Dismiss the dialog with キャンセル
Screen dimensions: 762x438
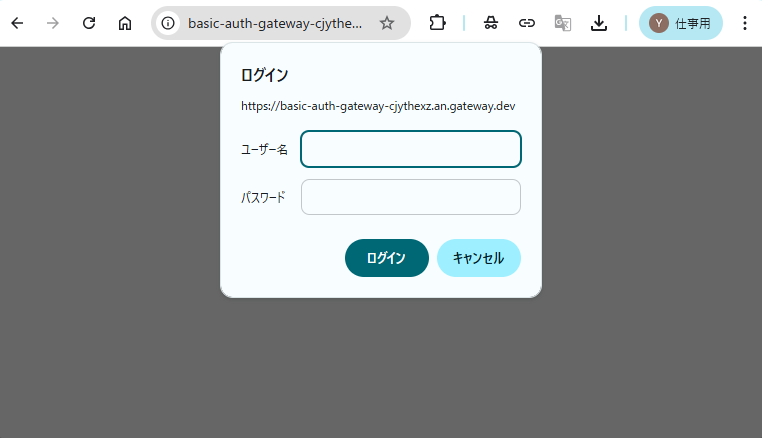[x=479, y=258]
